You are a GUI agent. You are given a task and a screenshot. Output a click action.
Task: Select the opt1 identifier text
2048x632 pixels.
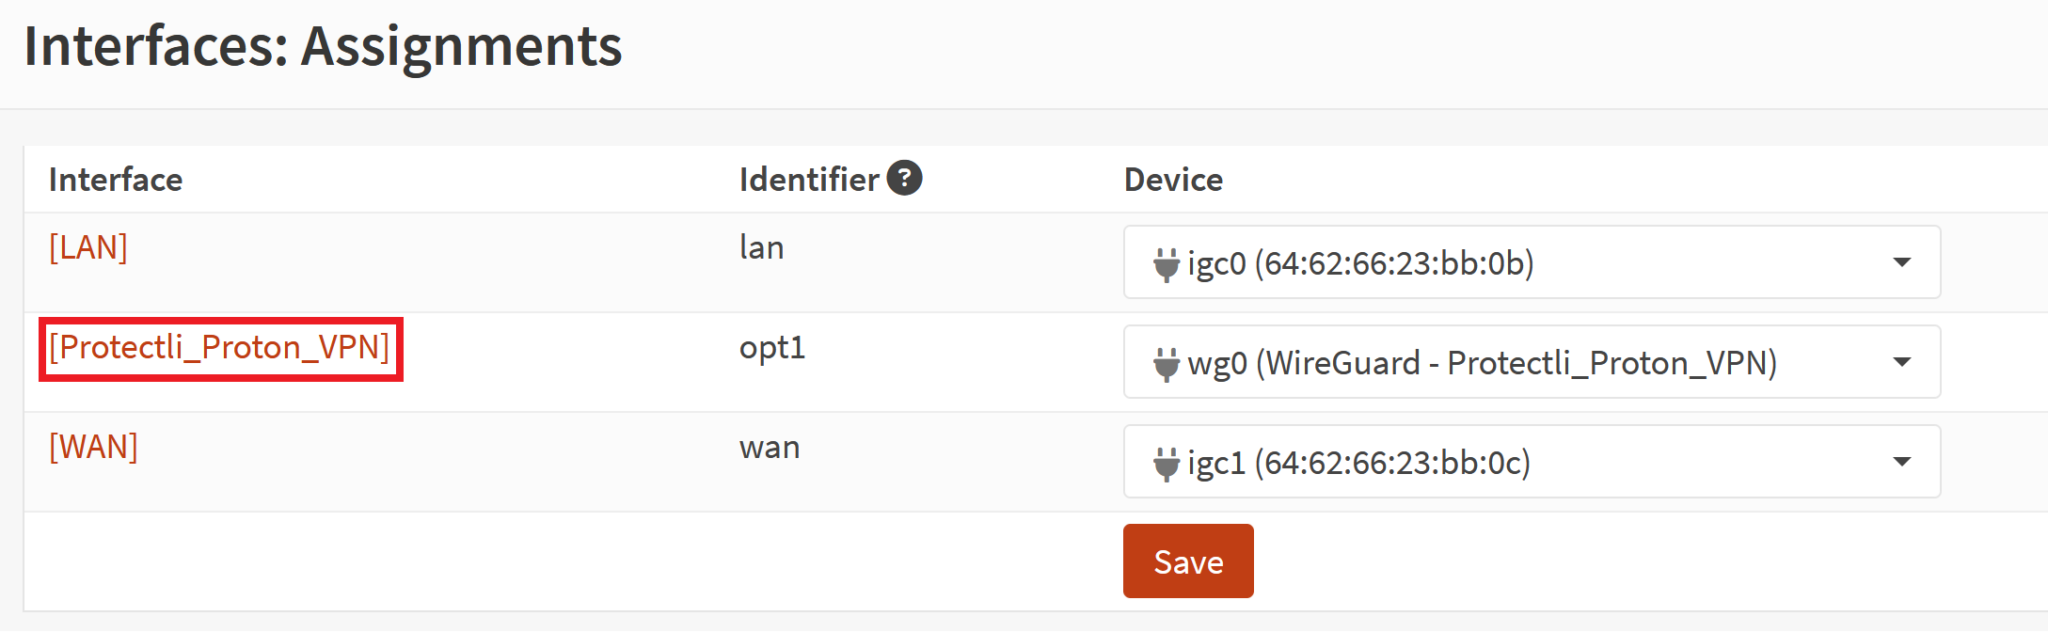[x=770, y=348]
